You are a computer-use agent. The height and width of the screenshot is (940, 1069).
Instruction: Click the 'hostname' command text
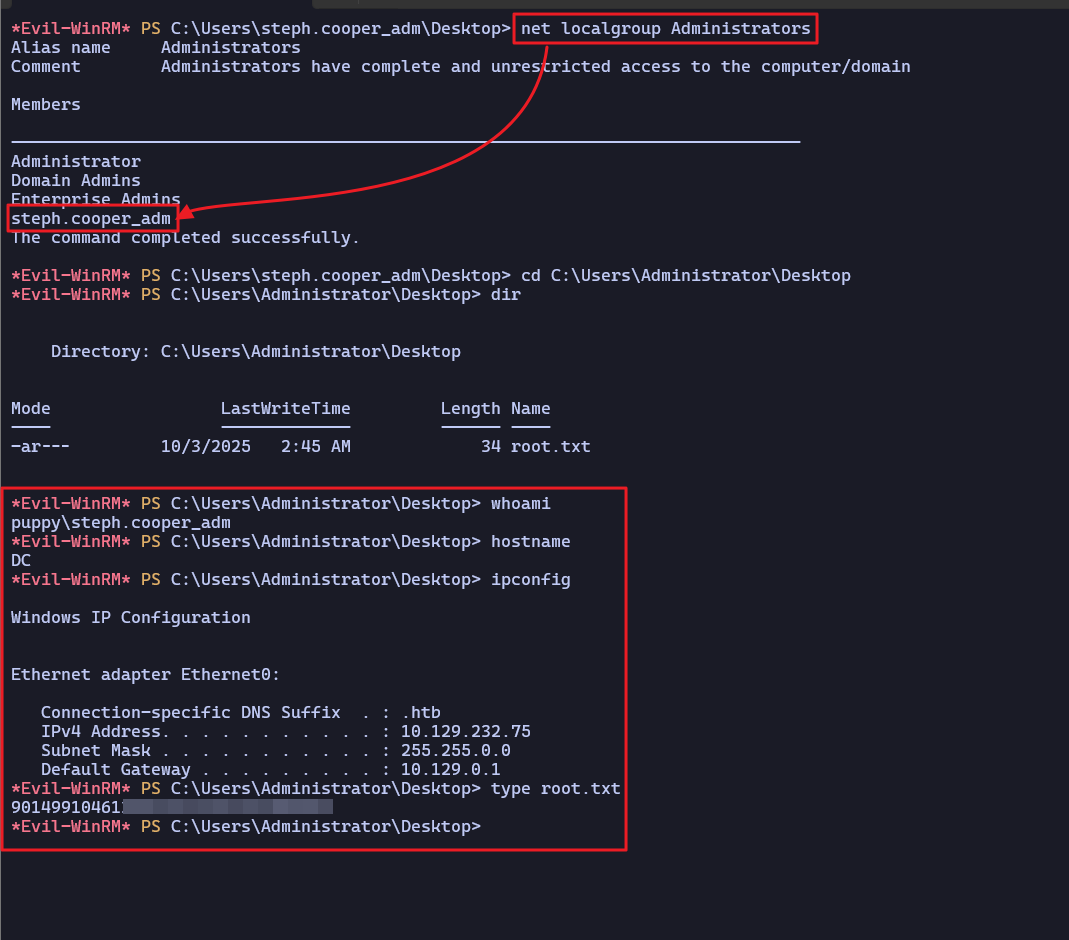point(530,541)
